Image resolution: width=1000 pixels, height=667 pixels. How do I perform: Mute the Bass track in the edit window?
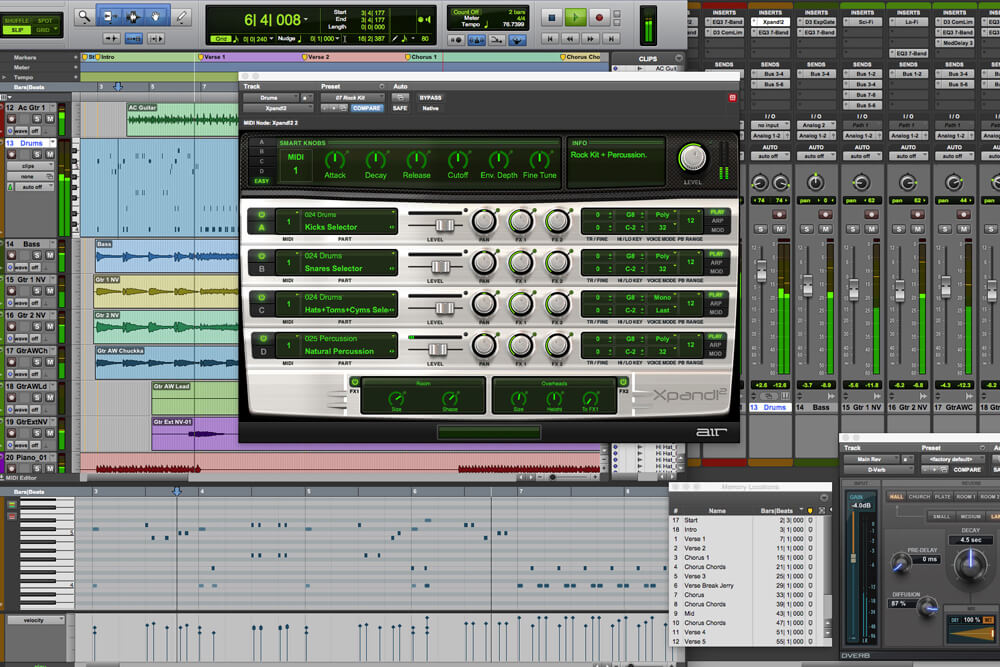click(50, 256)
